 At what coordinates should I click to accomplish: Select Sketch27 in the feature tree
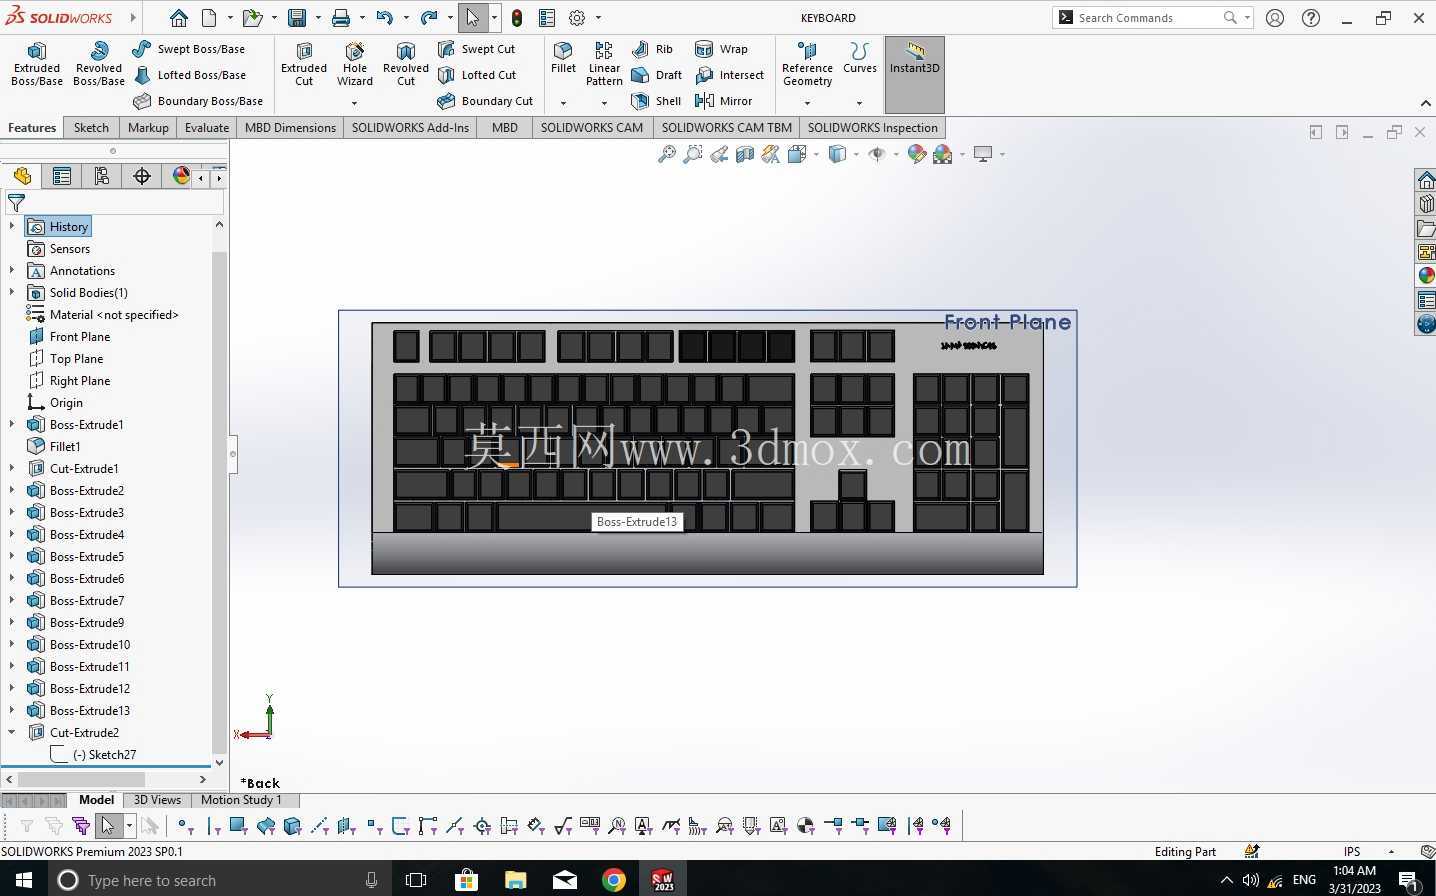pos(104,754)
